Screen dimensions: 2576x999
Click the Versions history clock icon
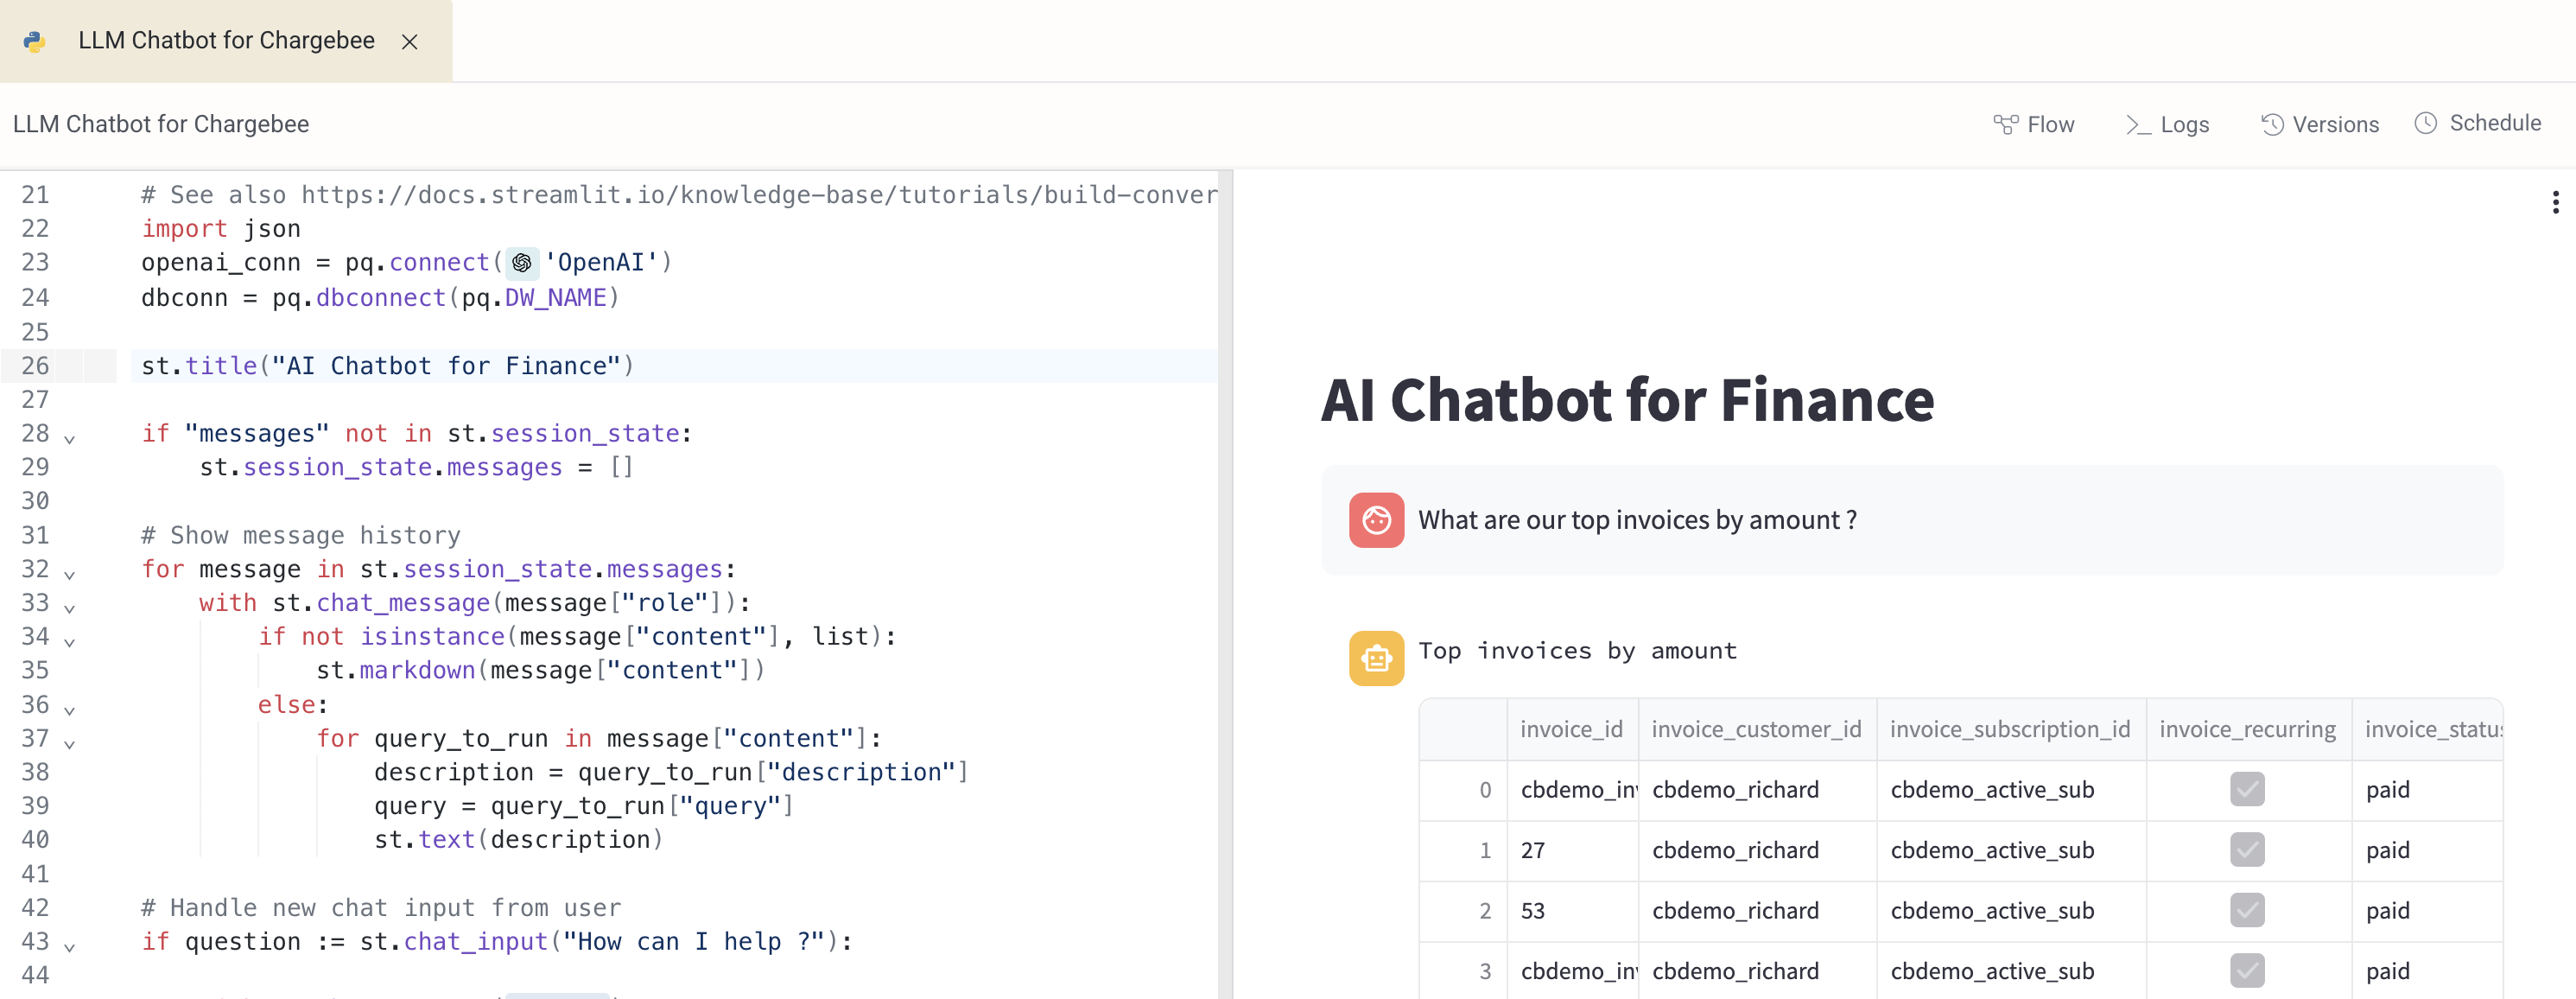(x=2272, y=124)
